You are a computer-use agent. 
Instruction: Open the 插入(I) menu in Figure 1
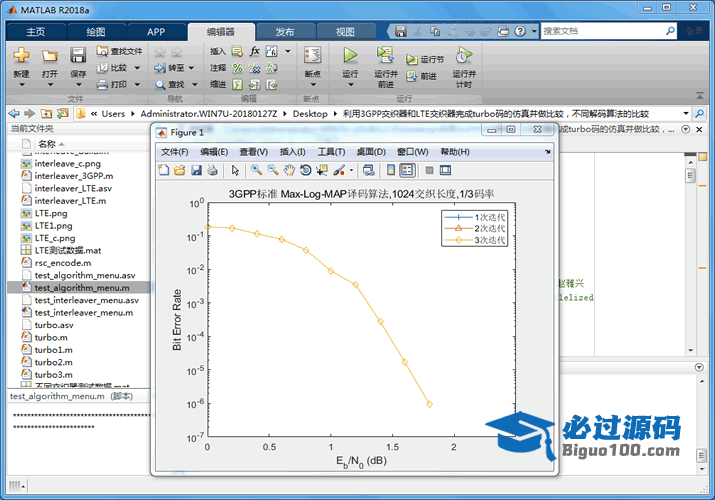[292, 152]
